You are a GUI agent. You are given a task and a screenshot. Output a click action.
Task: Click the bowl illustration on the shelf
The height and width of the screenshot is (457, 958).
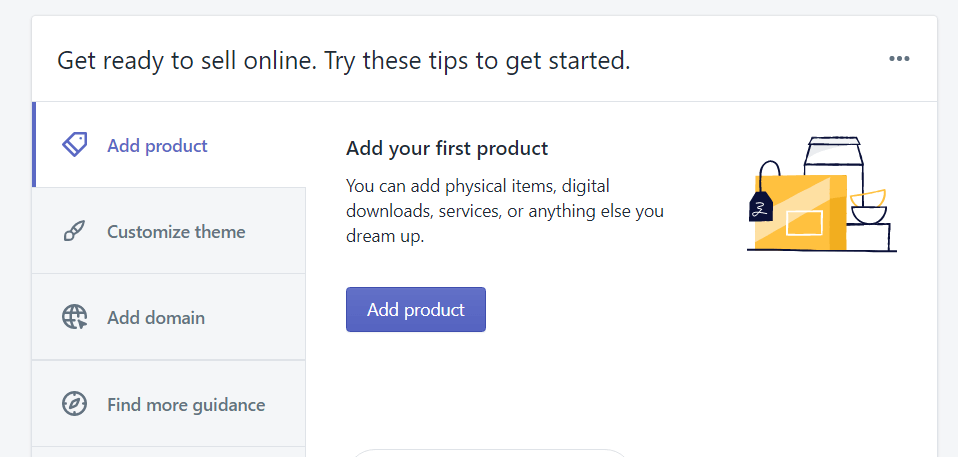[x=868, y=207]
